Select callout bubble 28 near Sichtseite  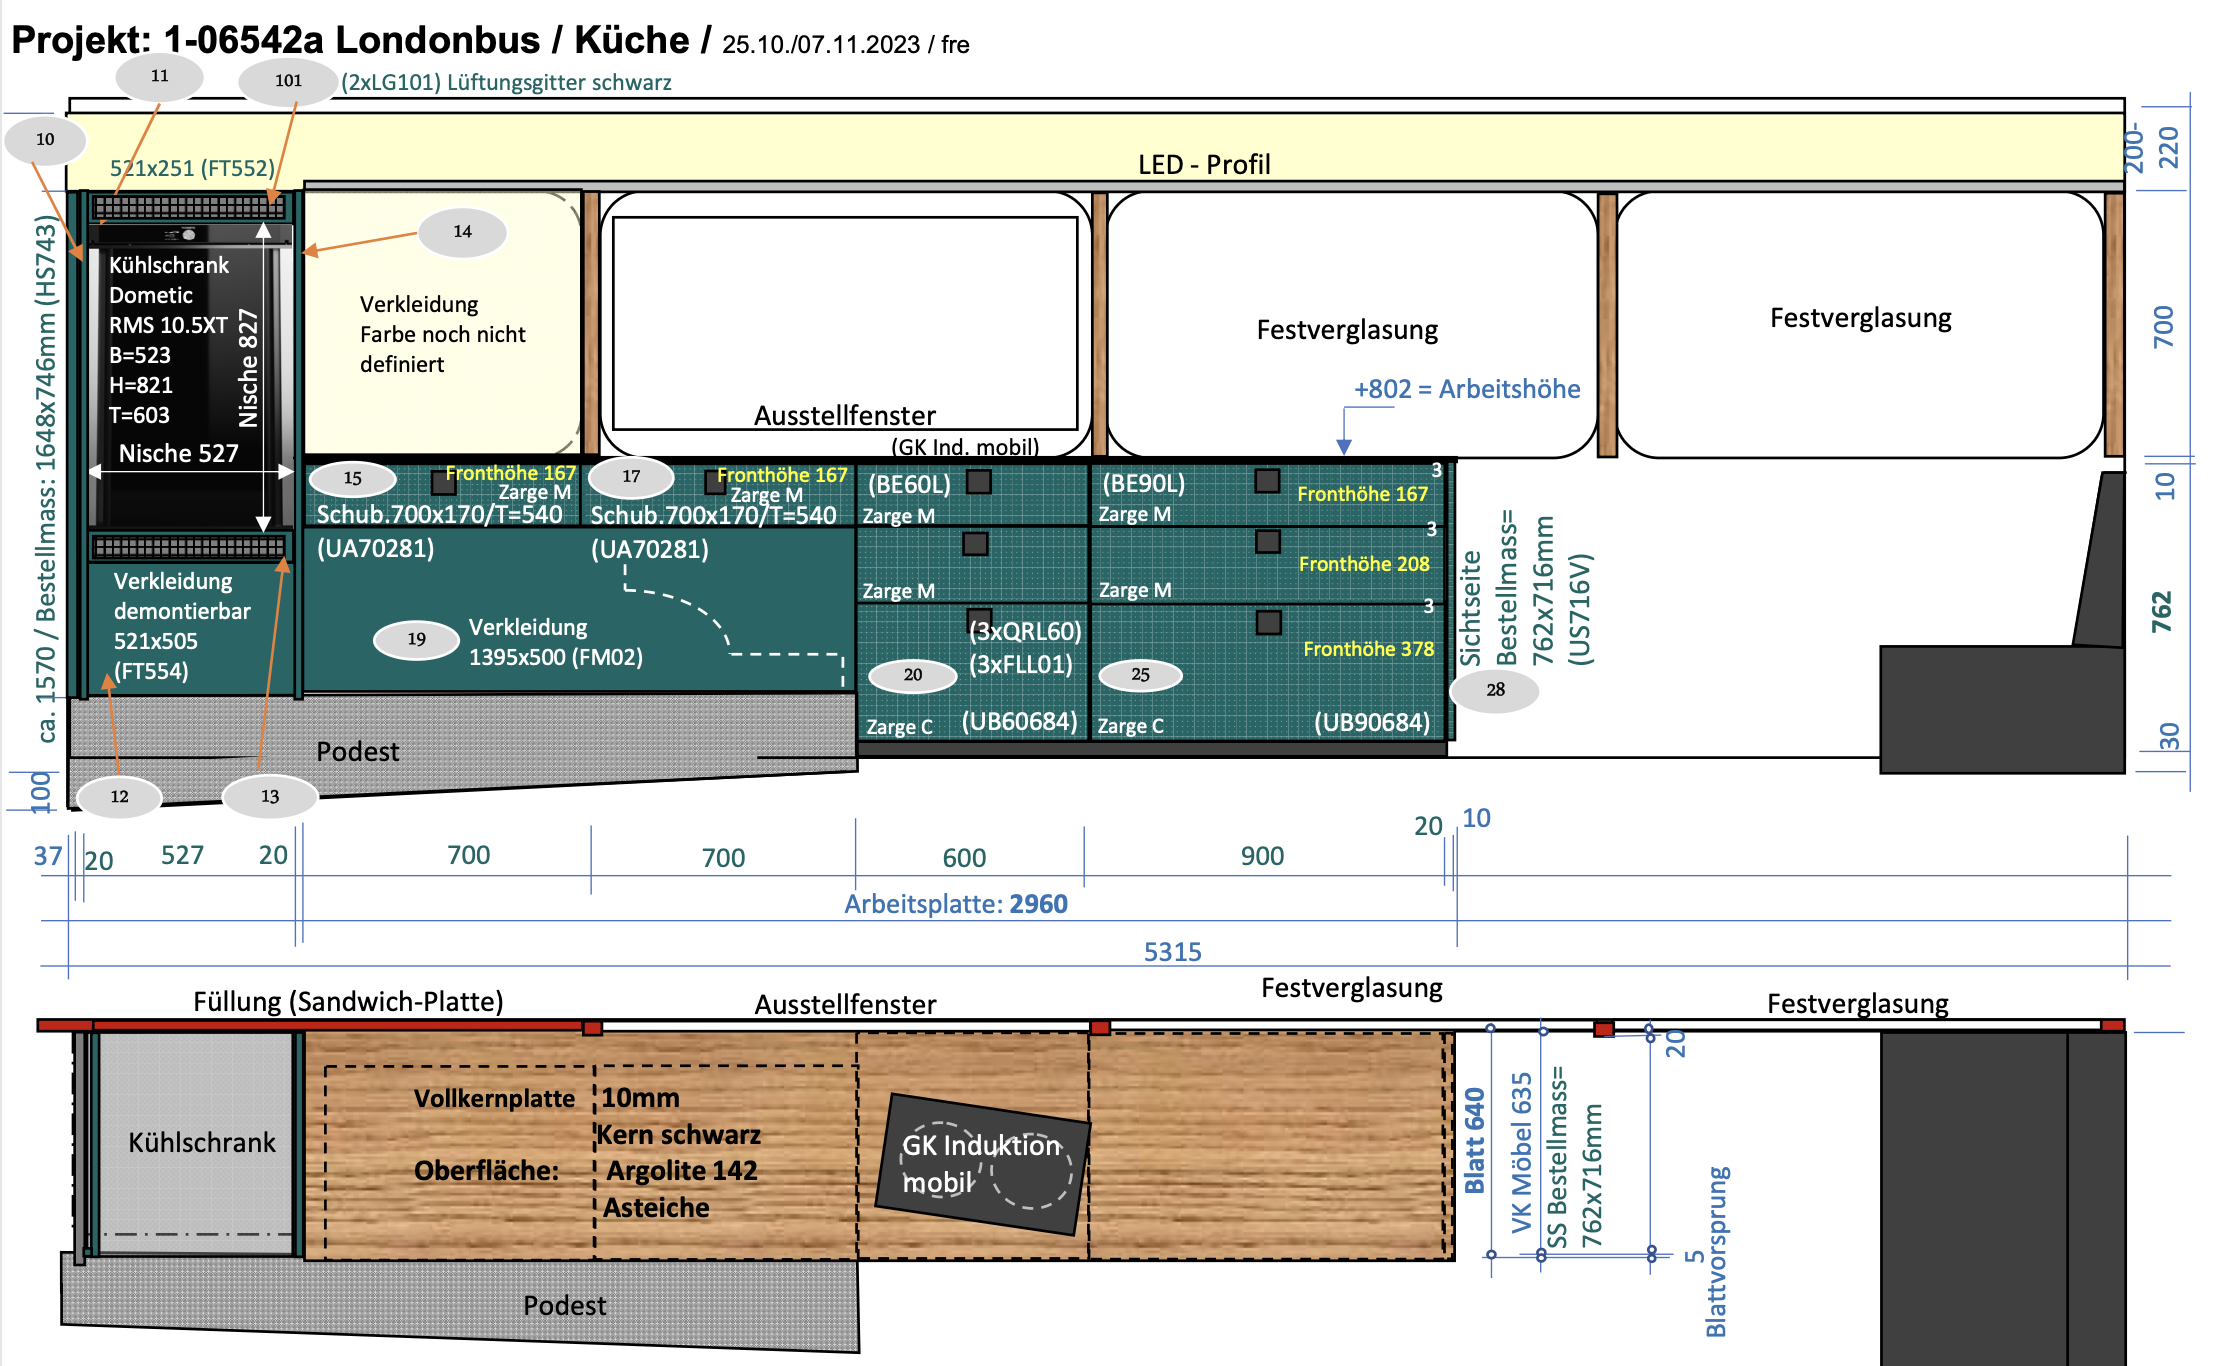[x=1495, y=690]
